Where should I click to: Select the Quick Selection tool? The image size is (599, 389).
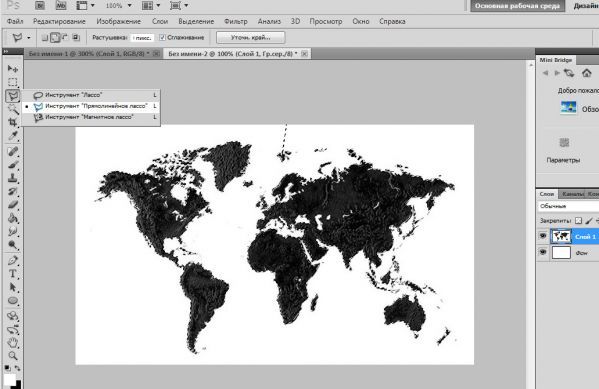tap(13, 109)
